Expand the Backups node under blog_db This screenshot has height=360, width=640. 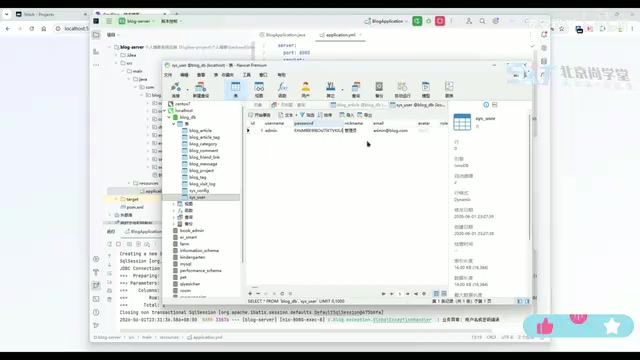pos(173,224)
